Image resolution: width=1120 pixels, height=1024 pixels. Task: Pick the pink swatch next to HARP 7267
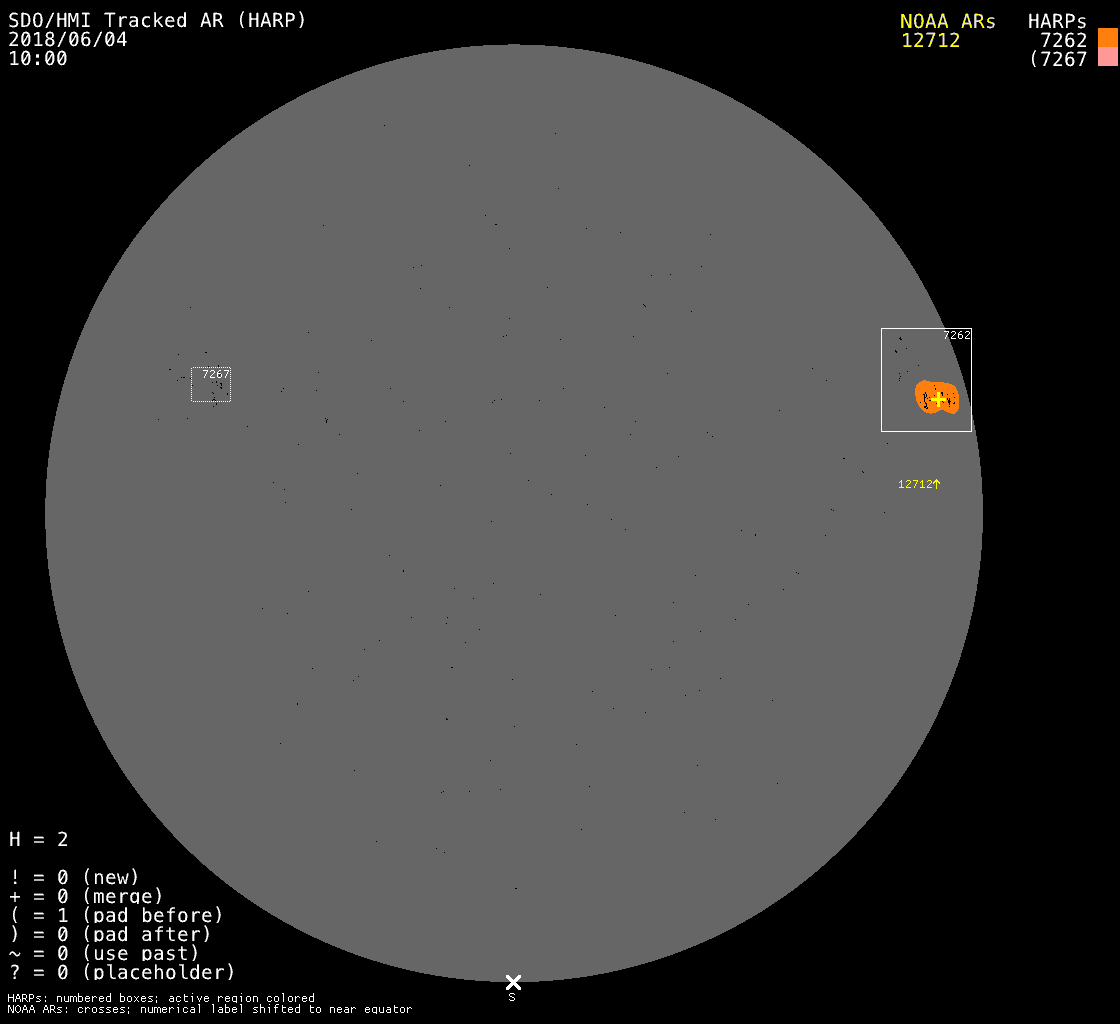point(1107,57)
